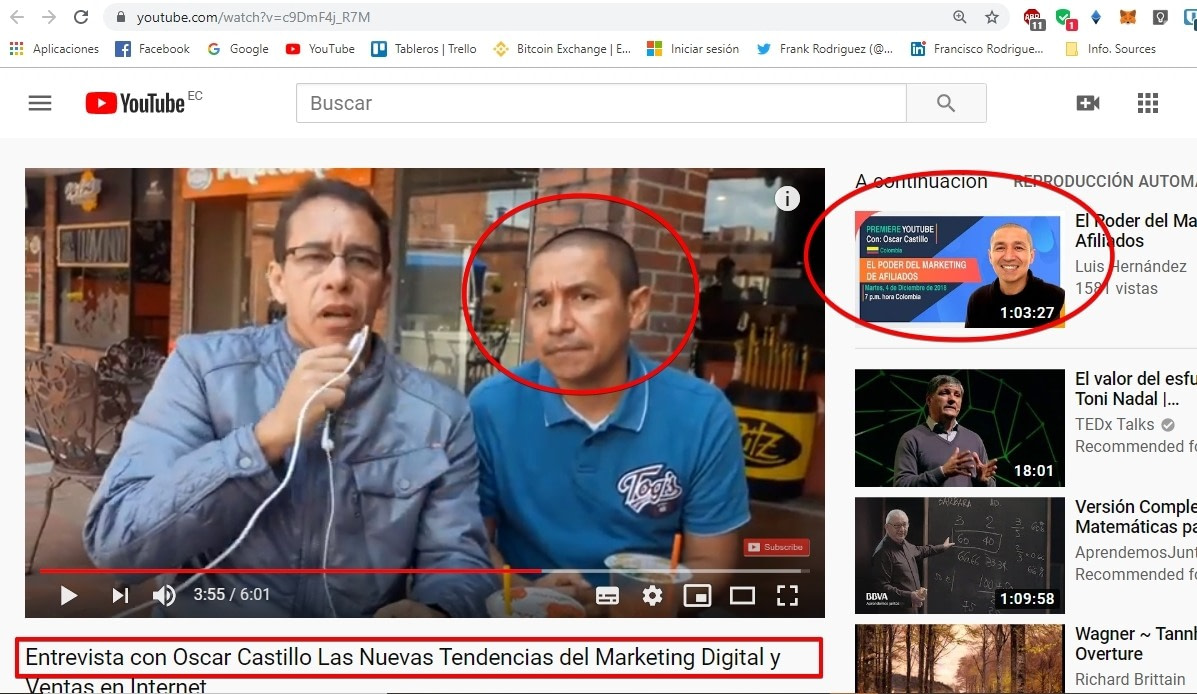1197x694 pixels.
Task: Enable miniplayer mode icon
Action: 697,596
